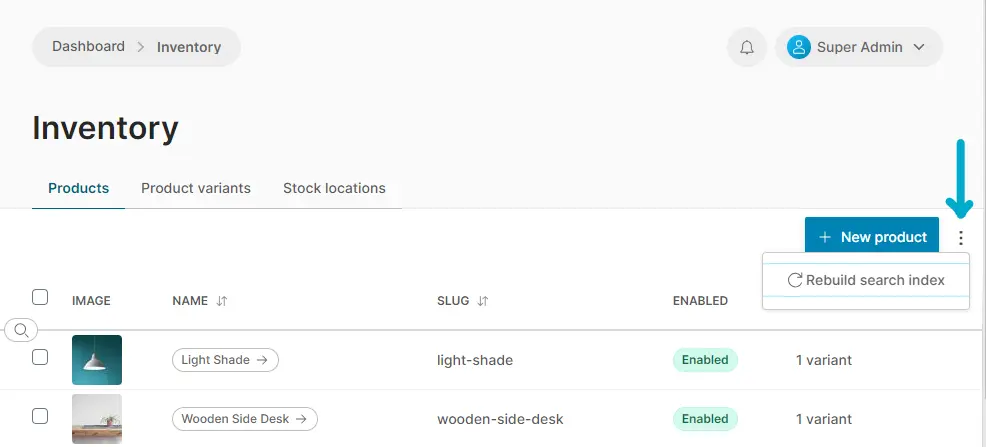
Task: Toggle the select-all checkbox in table header
Action: coord(40,297)
